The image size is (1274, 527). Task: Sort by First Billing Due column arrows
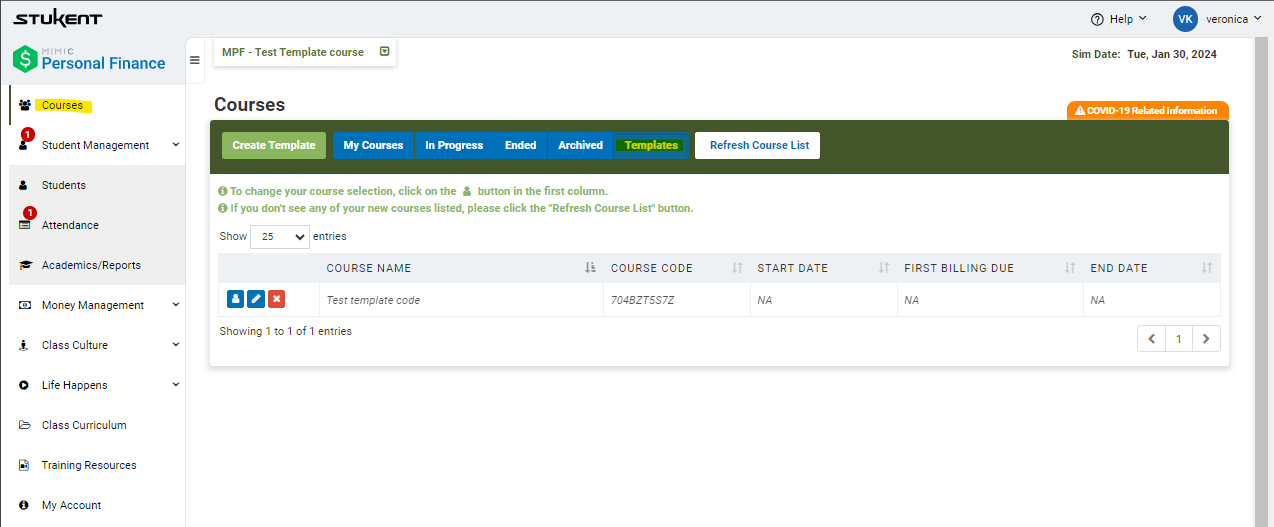pos(1070,268)
